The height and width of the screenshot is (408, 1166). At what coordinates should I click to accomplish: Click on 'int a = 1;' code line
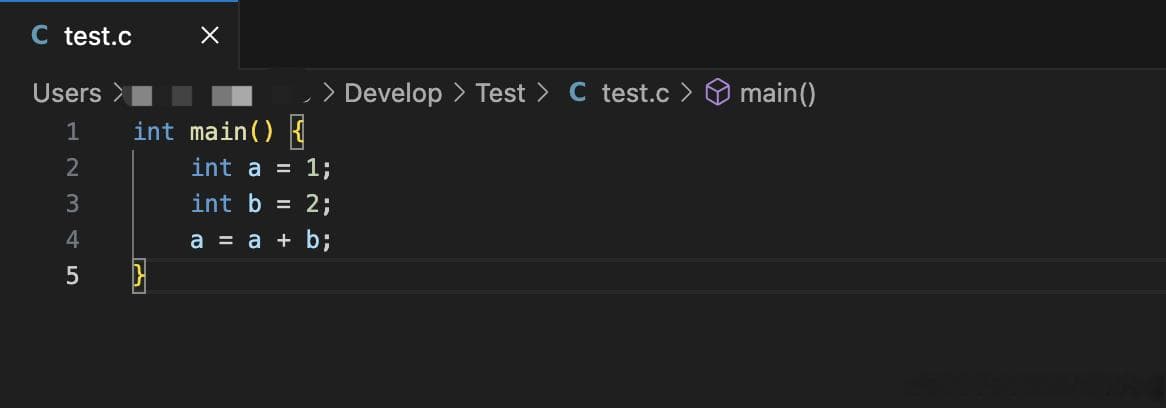click(x=260, y=168)
